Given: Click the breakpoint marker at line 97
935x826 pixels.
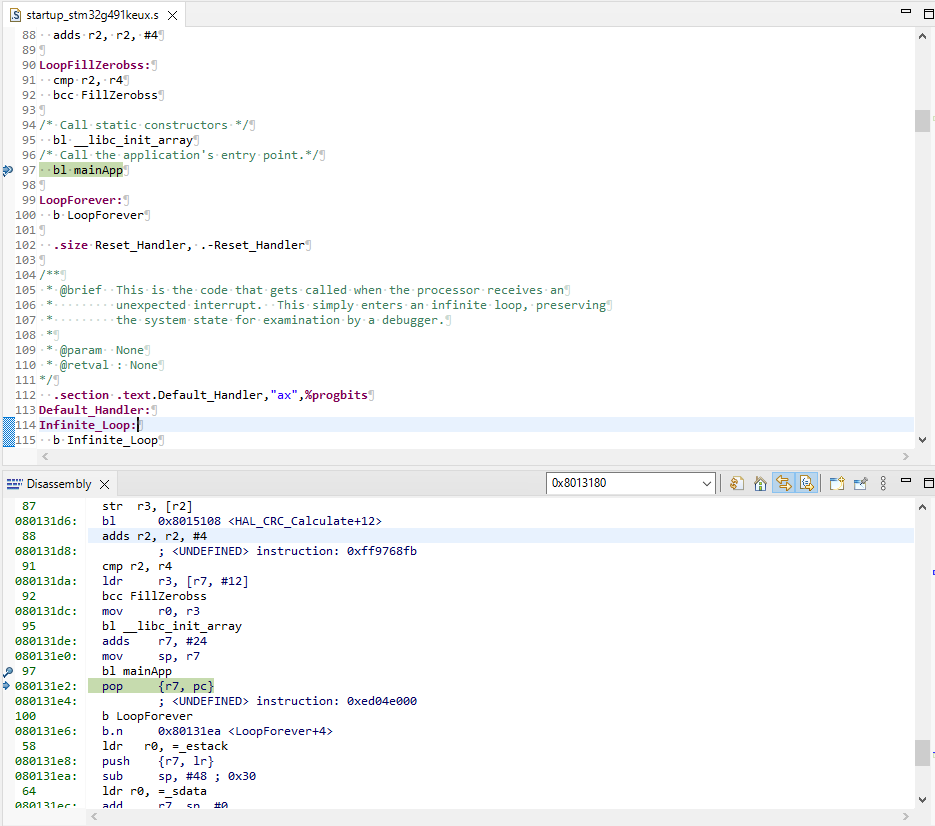Looking at the screenshot, I should click(8, 171).
